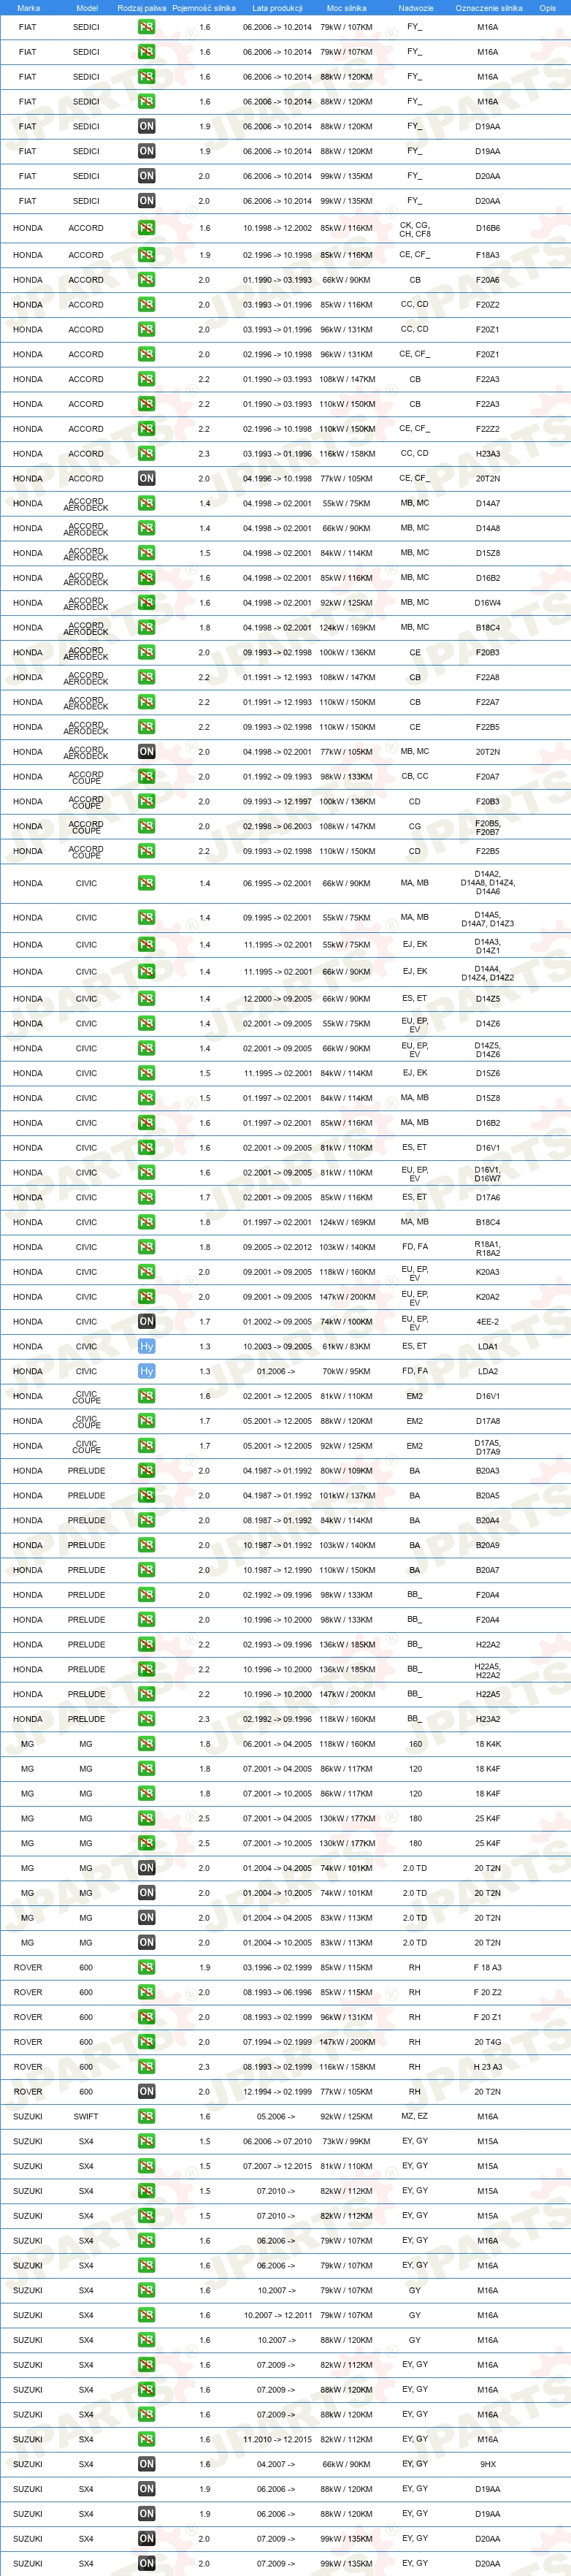Select petrol icon in Accord Aerodeck D16W4 row

[146, 603]
